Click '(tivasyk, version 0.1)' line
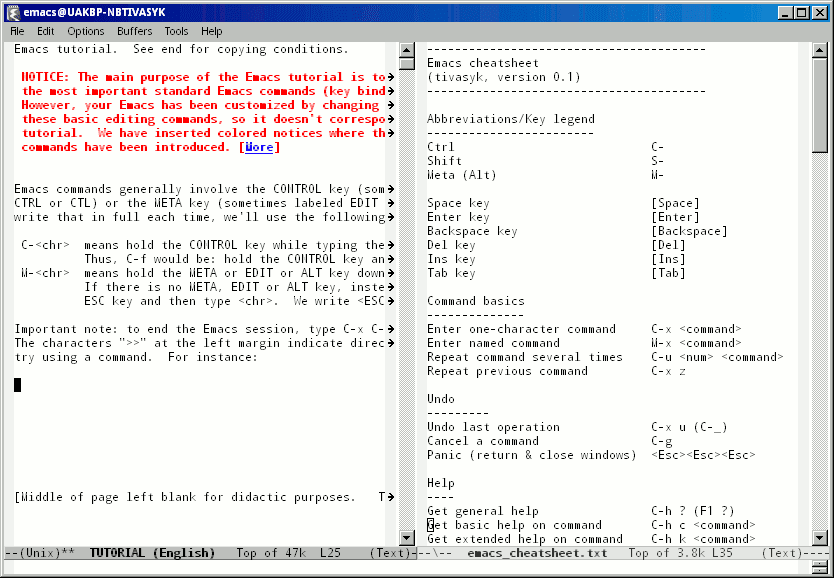This screenshot has height=578, width=834. coord(504,77)
